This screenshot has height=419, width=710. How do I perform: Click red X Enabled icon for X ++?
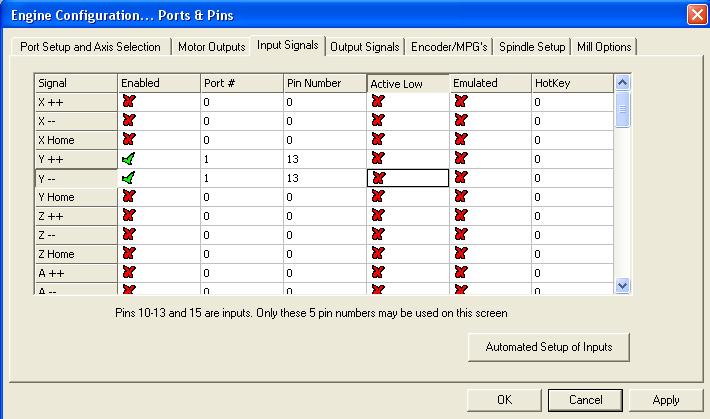(127, 101)
